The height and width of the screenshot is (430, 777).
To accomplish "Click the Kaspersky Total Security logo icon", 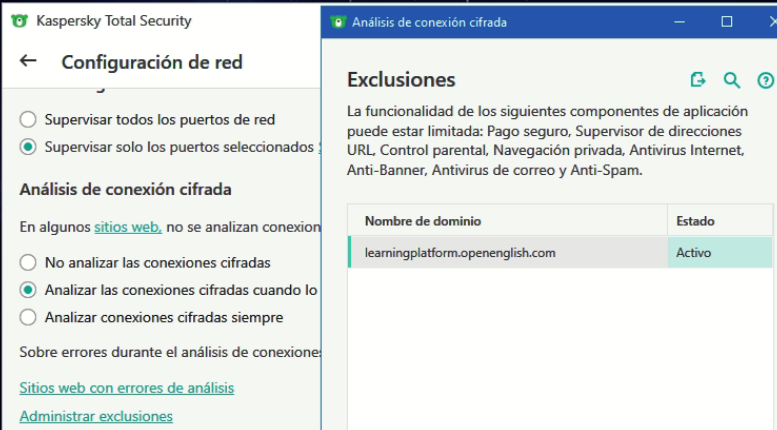I will tap(19, 21).
